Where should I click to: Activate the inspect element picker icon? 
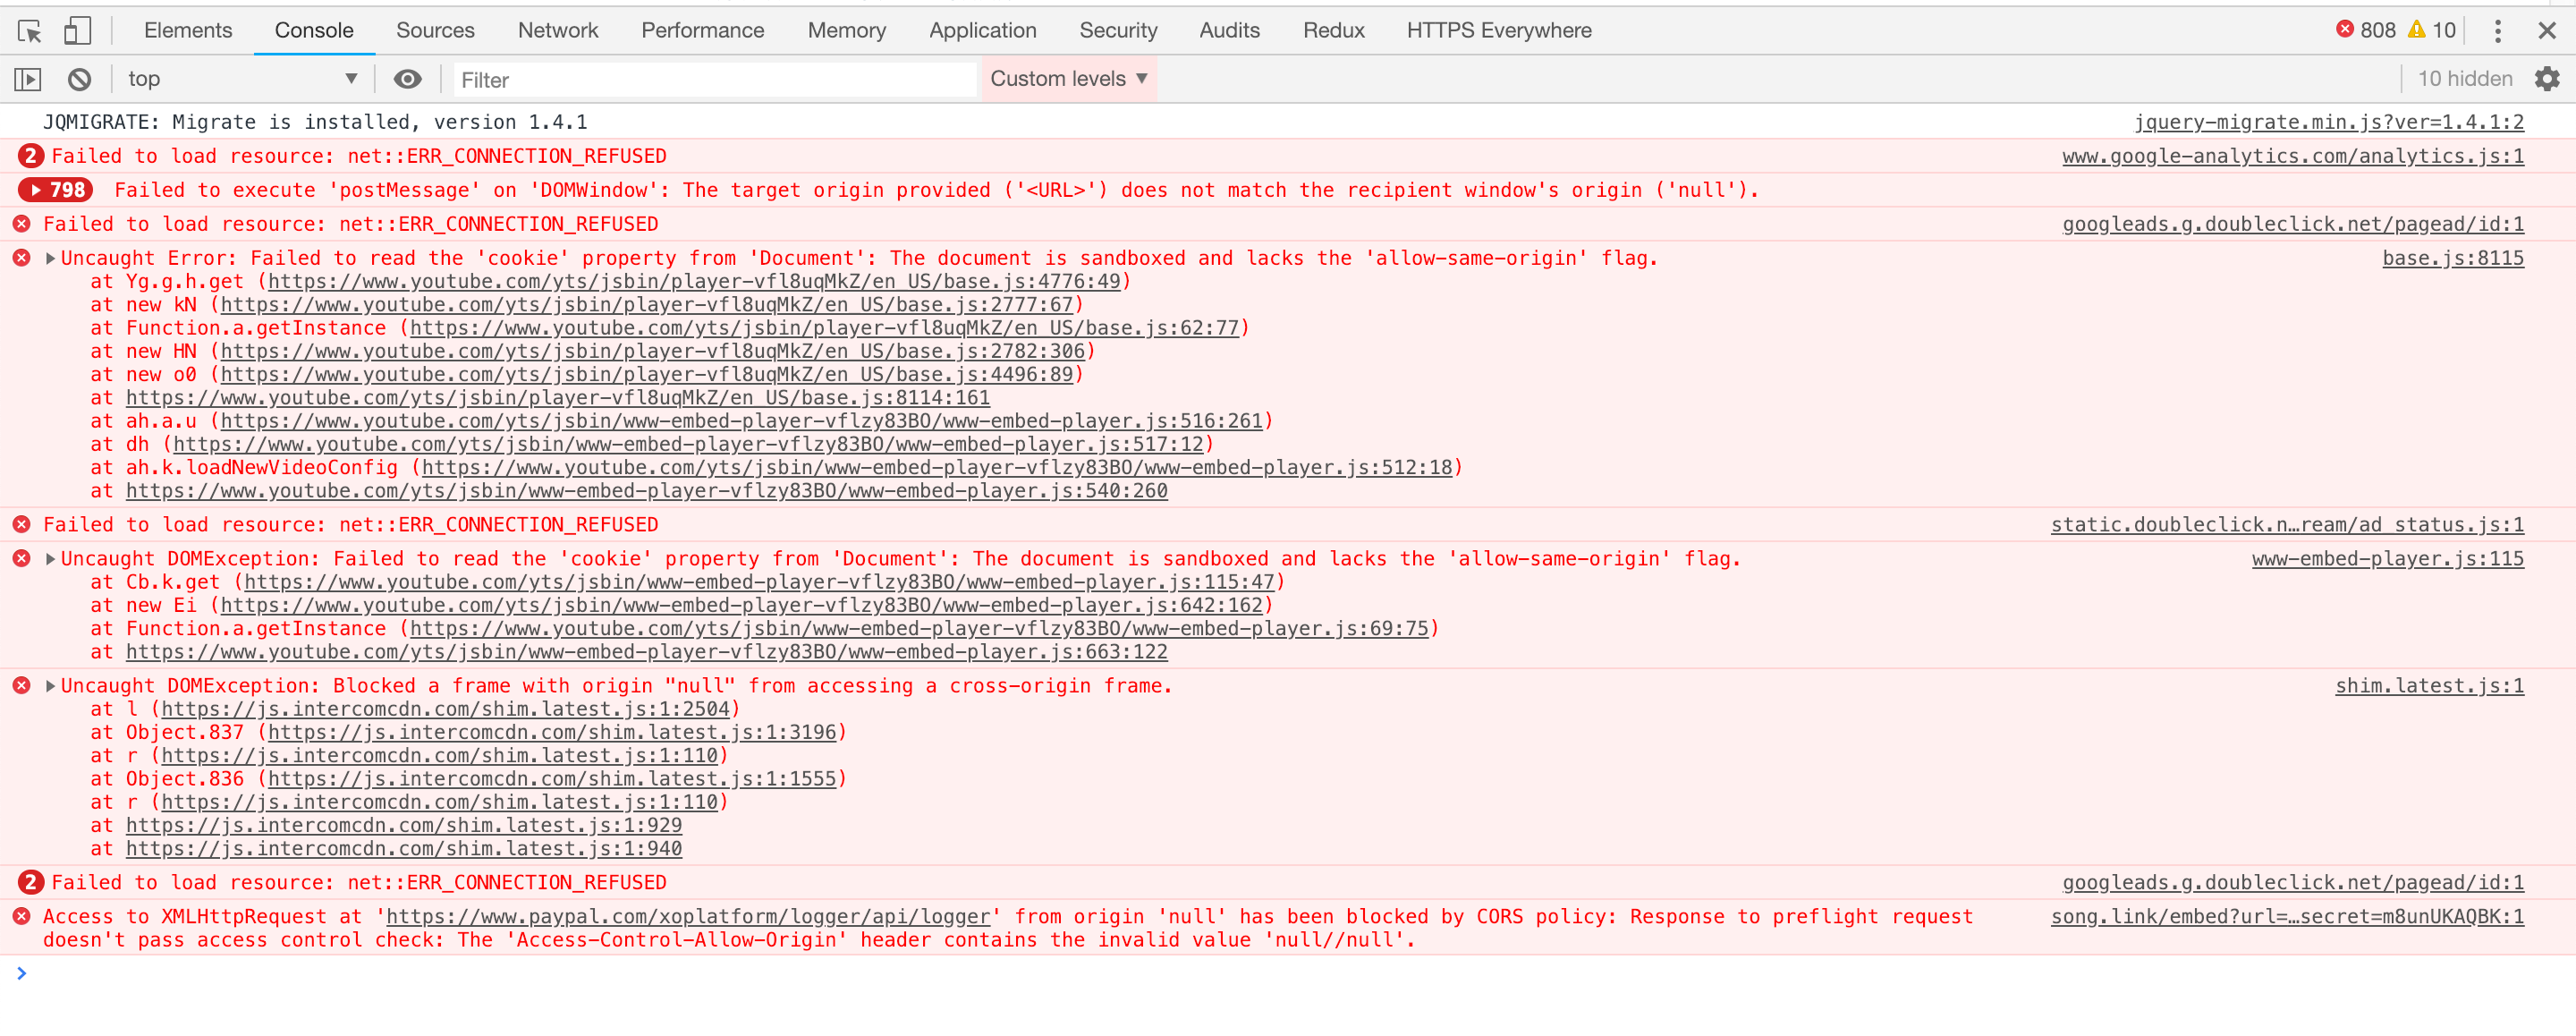coord(30,31)
